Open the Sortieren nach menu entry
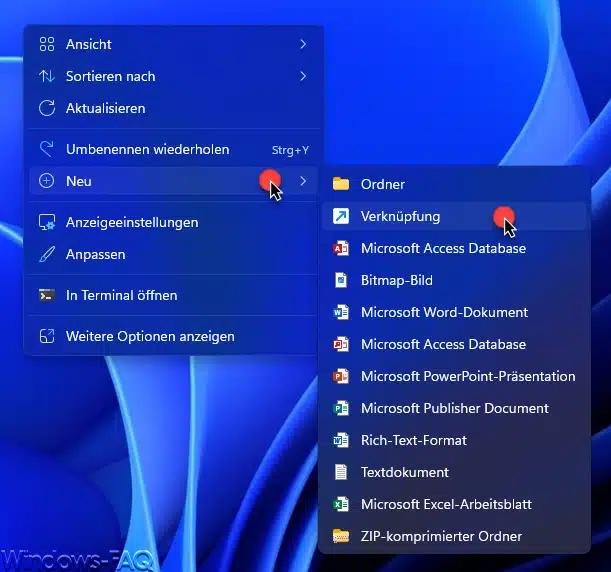611x572 pixels. [173, 76]
